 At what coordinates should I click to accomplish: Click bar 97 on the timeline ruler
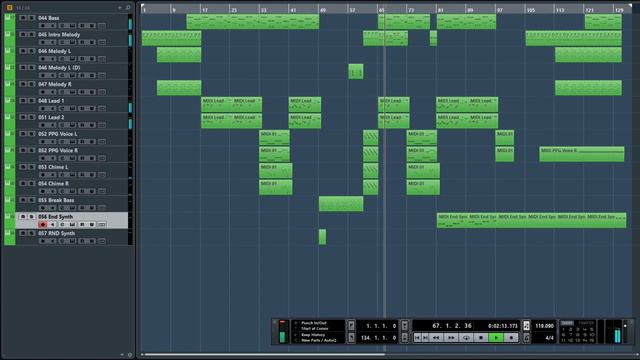[500, 9]
